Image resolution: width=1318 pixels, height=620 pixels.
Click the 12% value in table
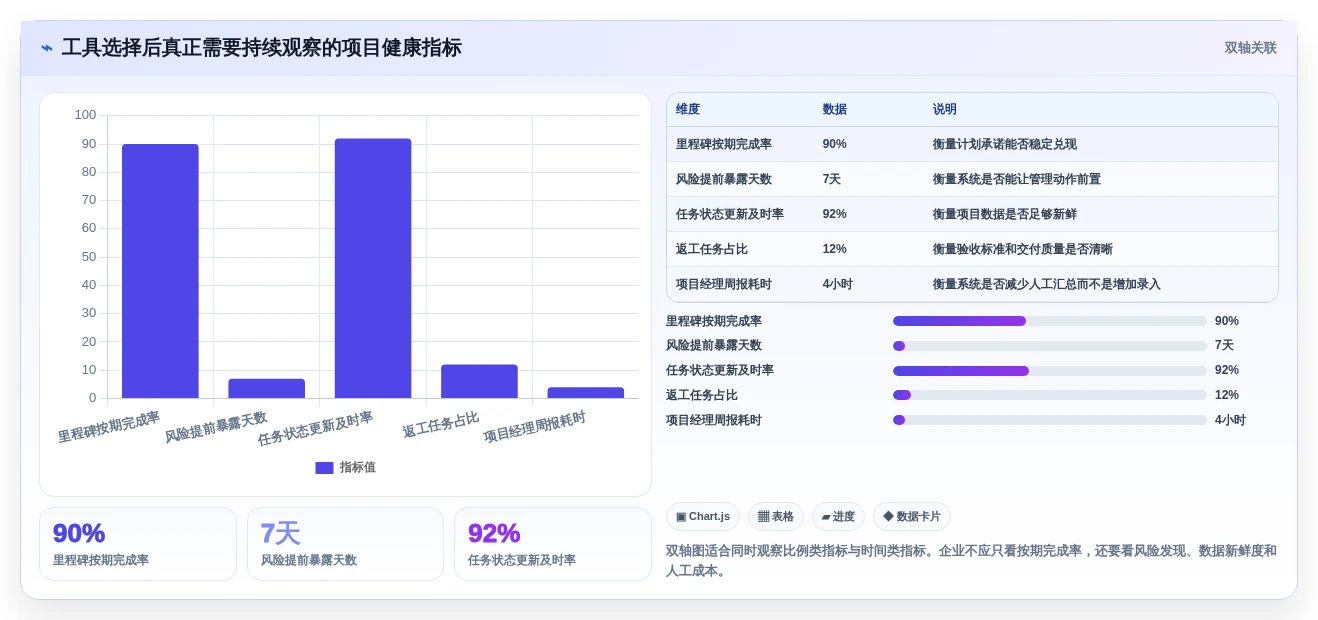[x=835, y=249]
